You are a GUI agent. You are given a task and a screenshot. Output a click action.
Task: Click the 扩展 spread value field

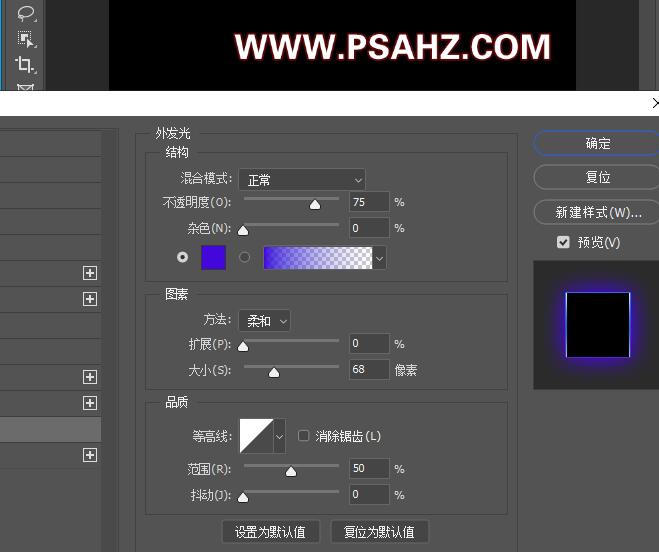(369, 343)
